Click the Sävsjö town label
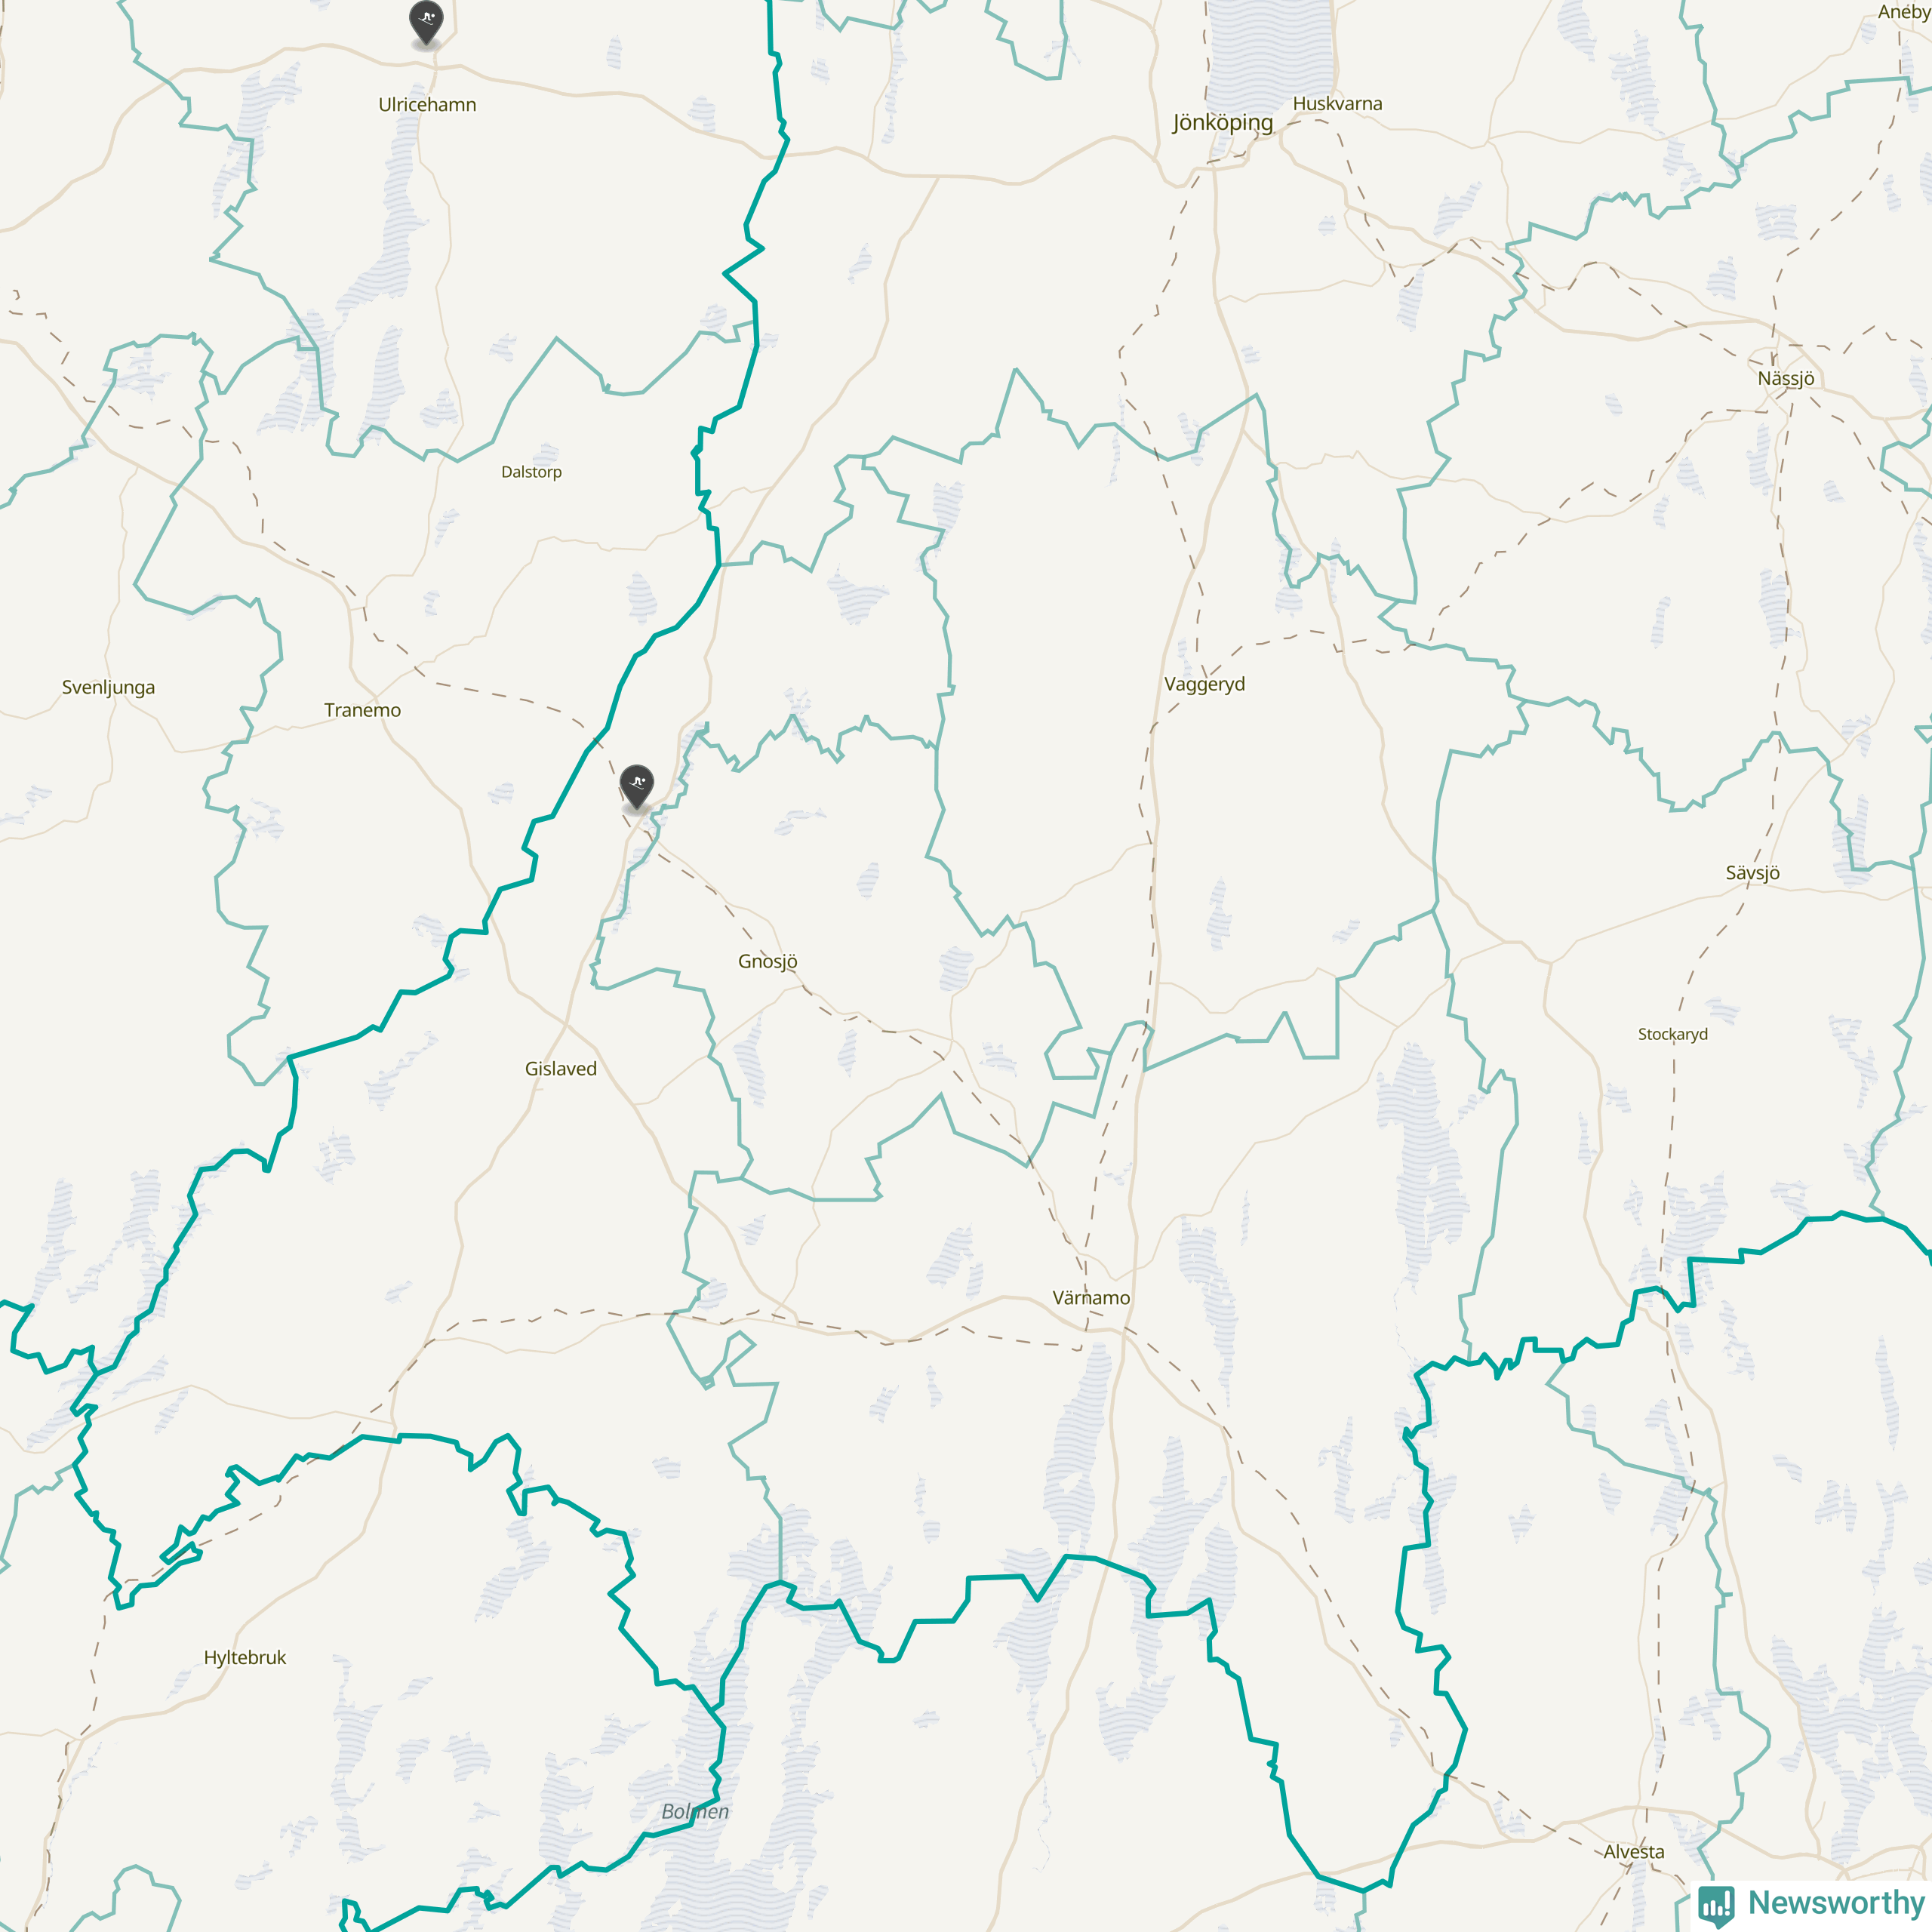1932x1932 pixels. tap(1752, 872)
